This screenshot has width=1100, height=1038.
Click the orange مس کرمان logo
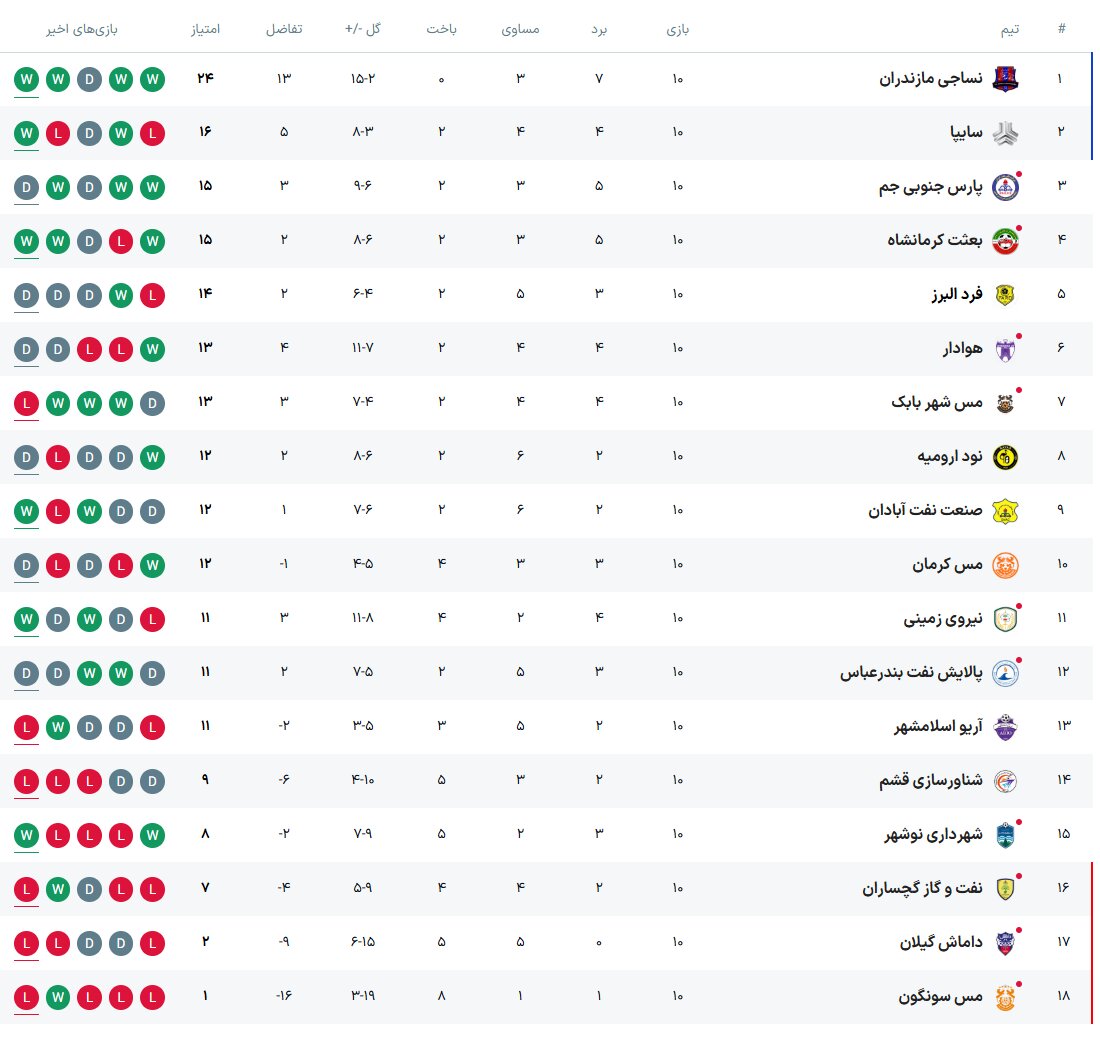1005,564
